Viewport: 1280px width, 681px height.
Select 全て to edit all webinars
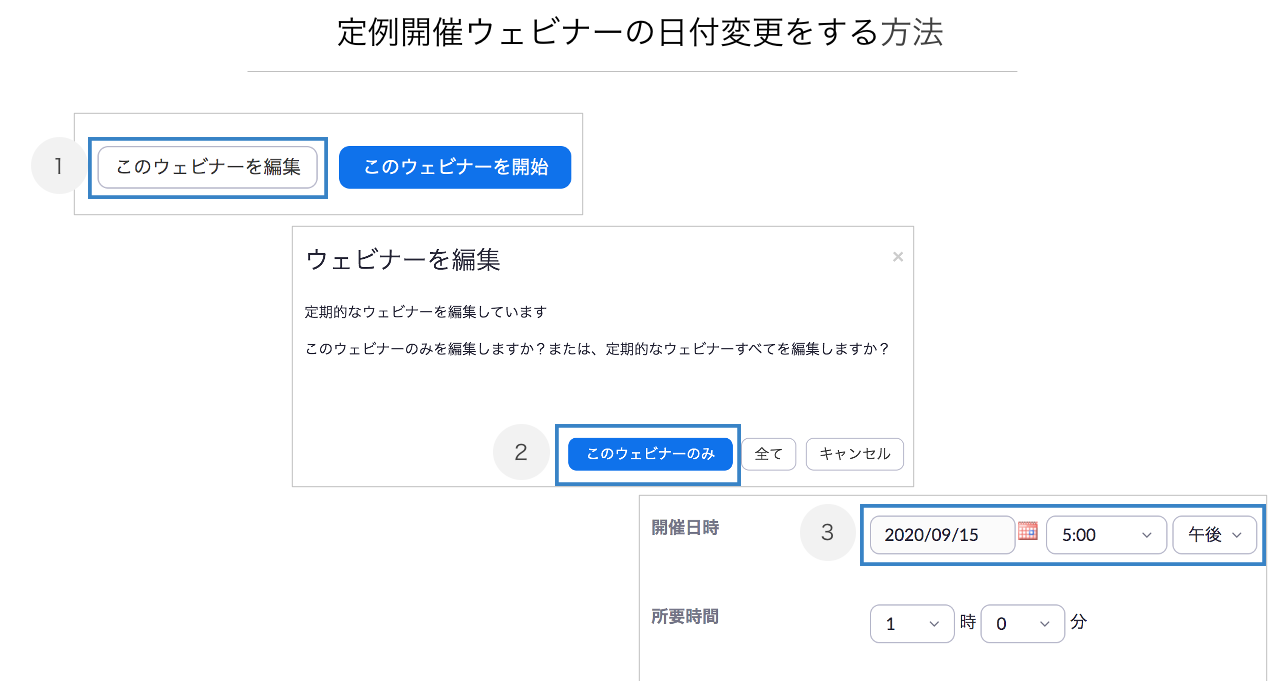(769, 453)
